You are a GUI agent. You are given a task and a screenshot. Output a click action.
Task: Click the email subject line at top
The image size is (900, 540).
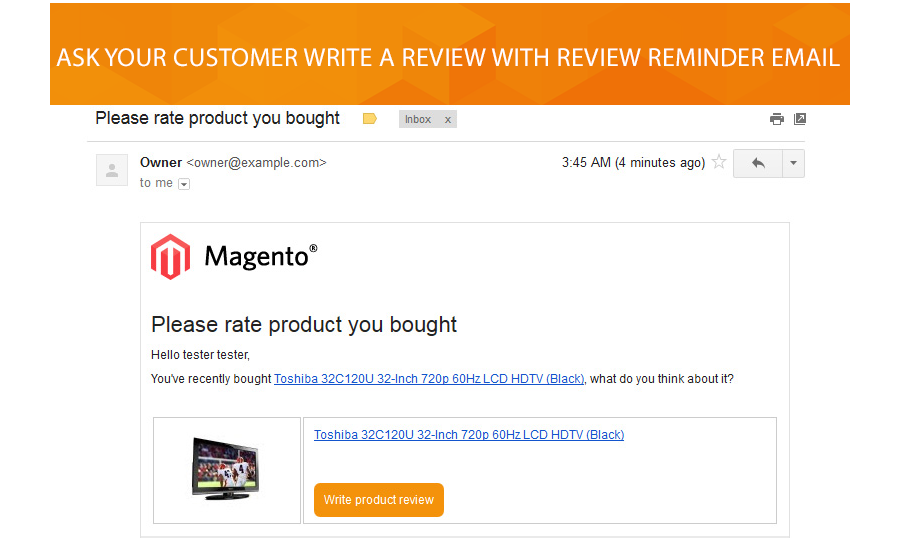coord(217,118)
